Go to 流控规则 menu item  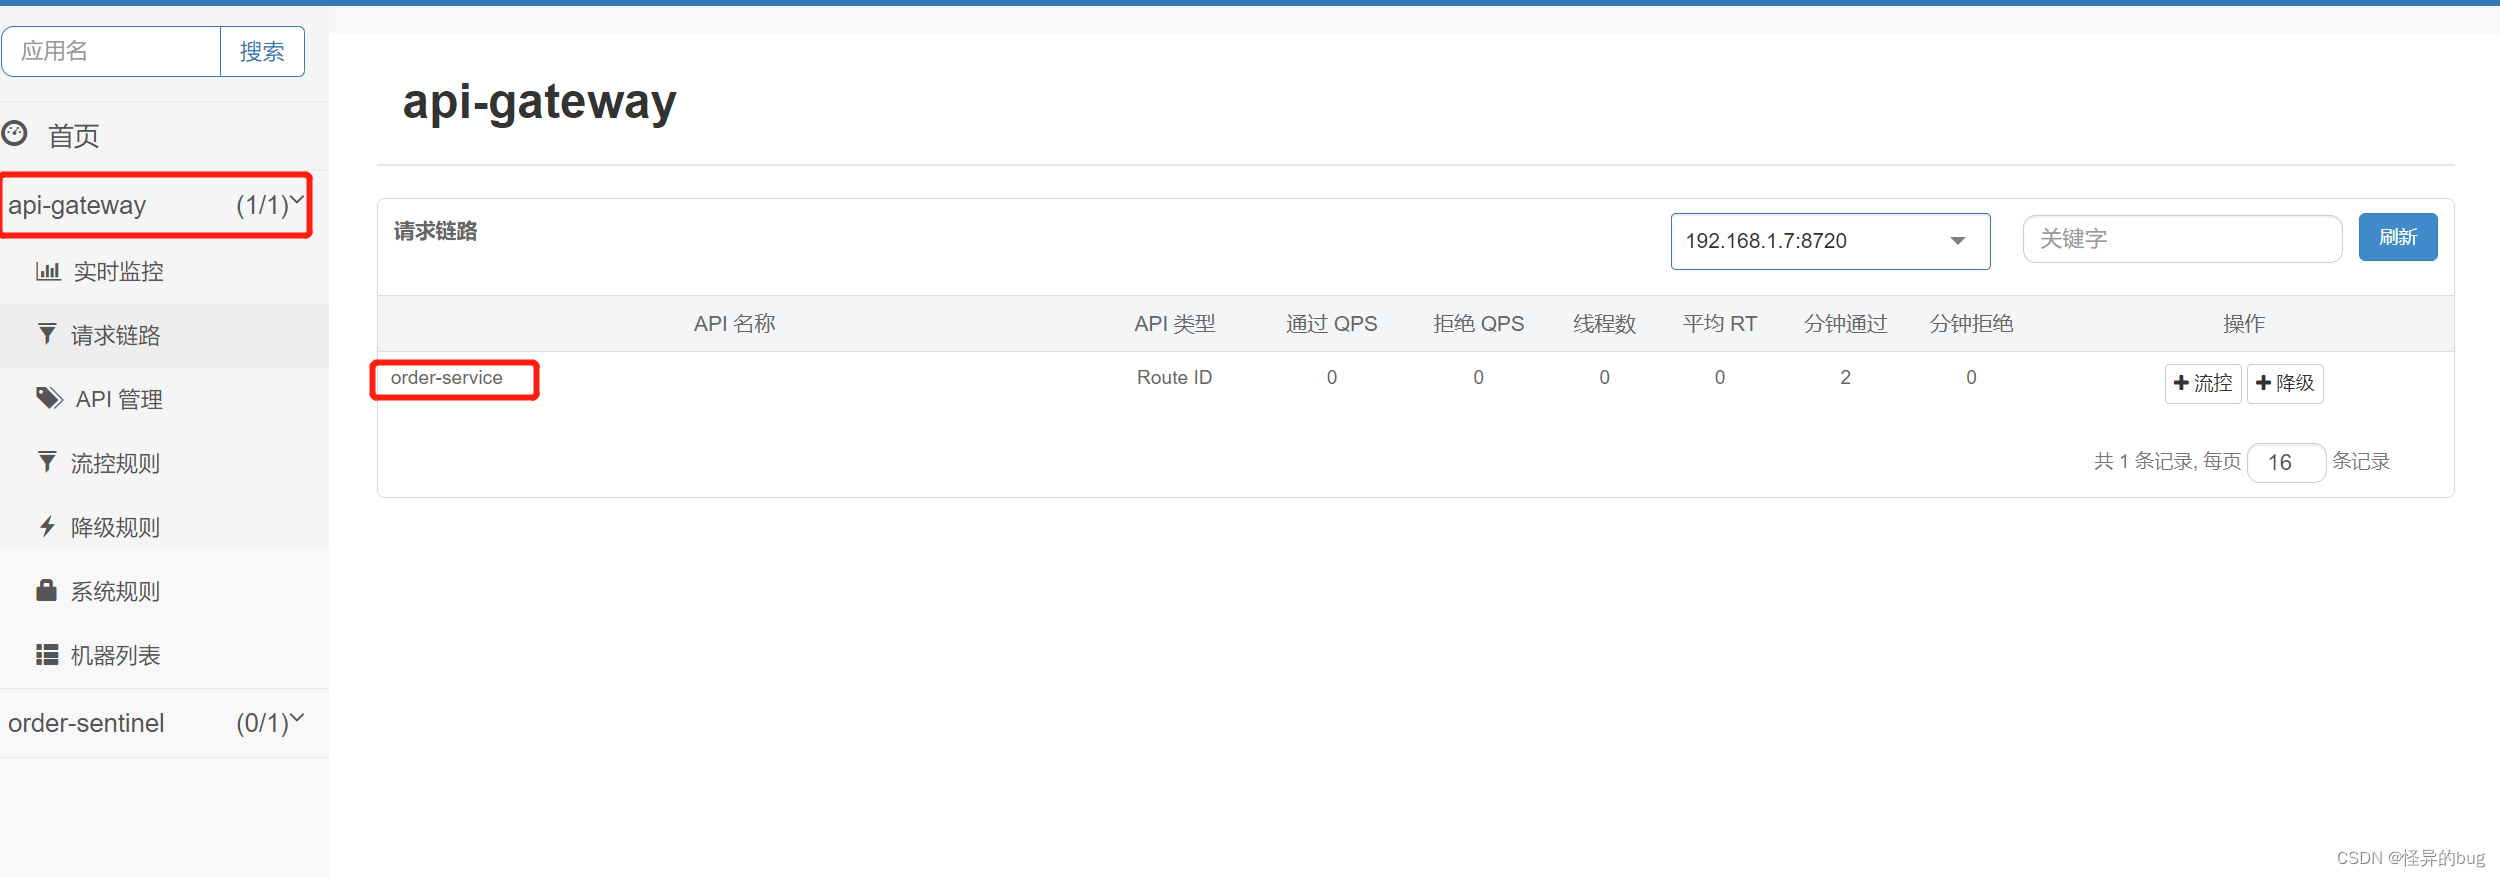tap(164, 463)
